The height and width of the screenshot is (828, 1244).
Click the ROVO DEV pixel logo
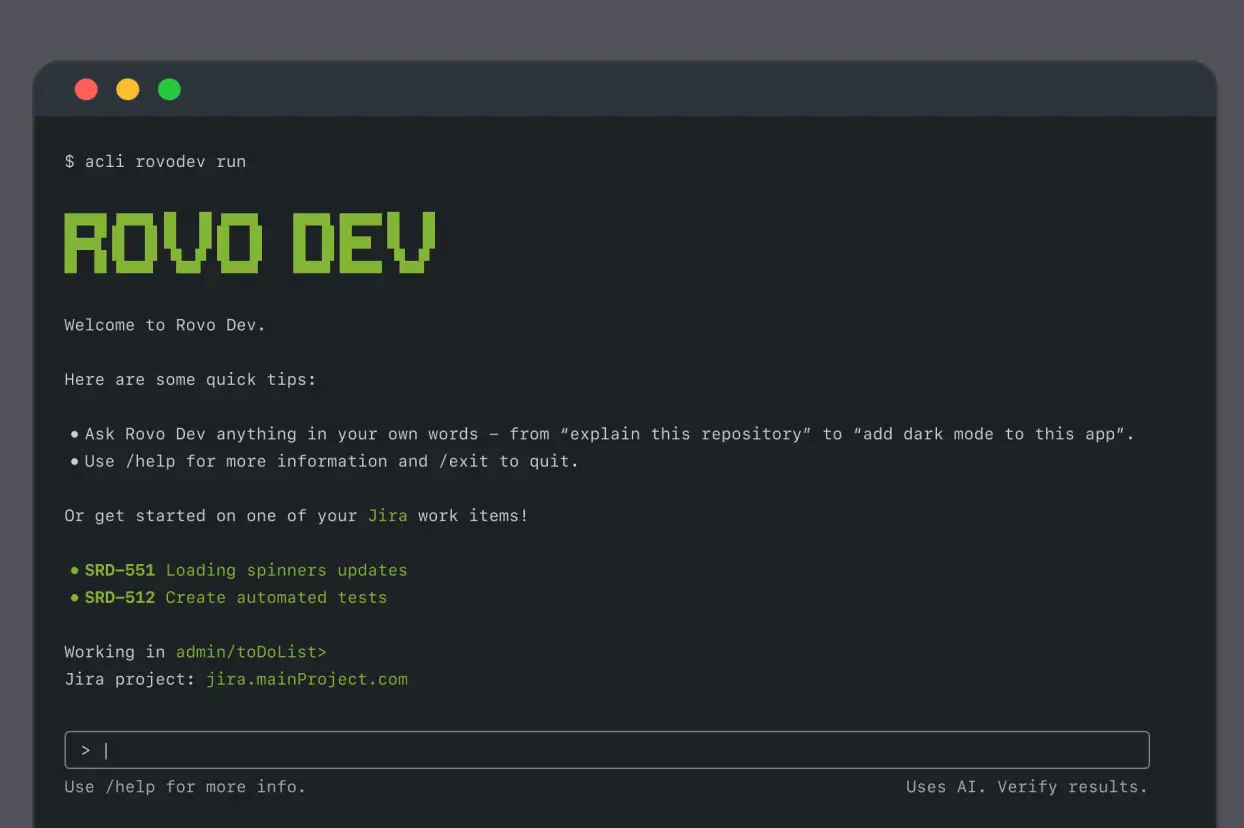point(250,243)
